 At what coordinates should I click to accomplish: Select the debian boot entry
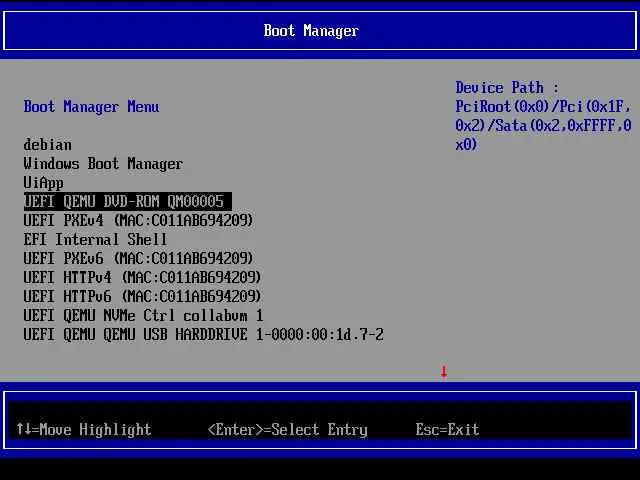(47, 145)
